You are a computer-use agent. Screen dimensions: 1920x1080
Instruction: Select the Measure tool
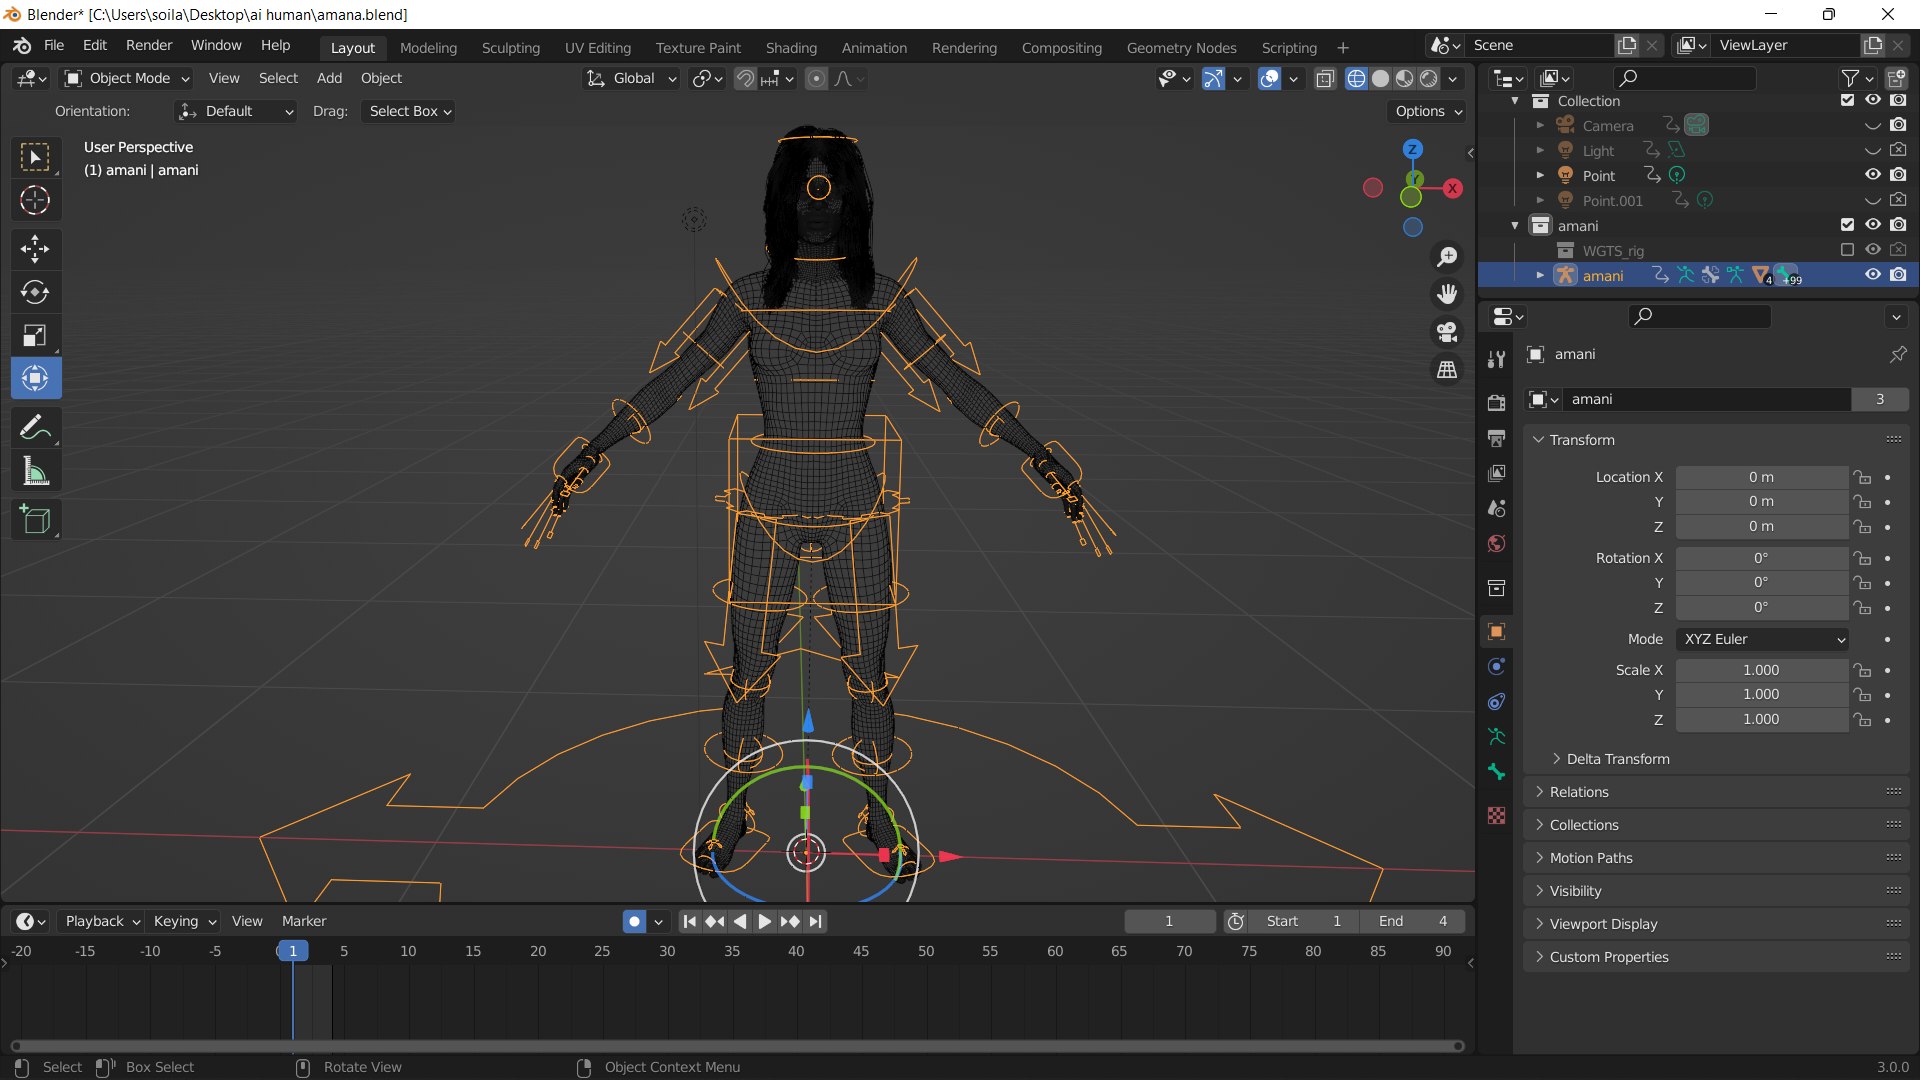35,471
